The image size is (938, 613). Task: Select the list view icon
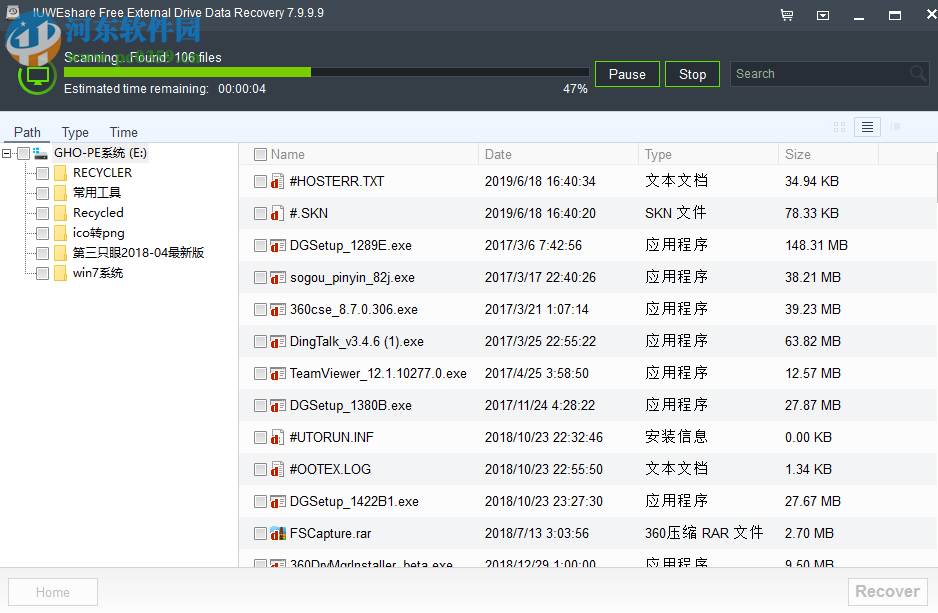[866, 127]
